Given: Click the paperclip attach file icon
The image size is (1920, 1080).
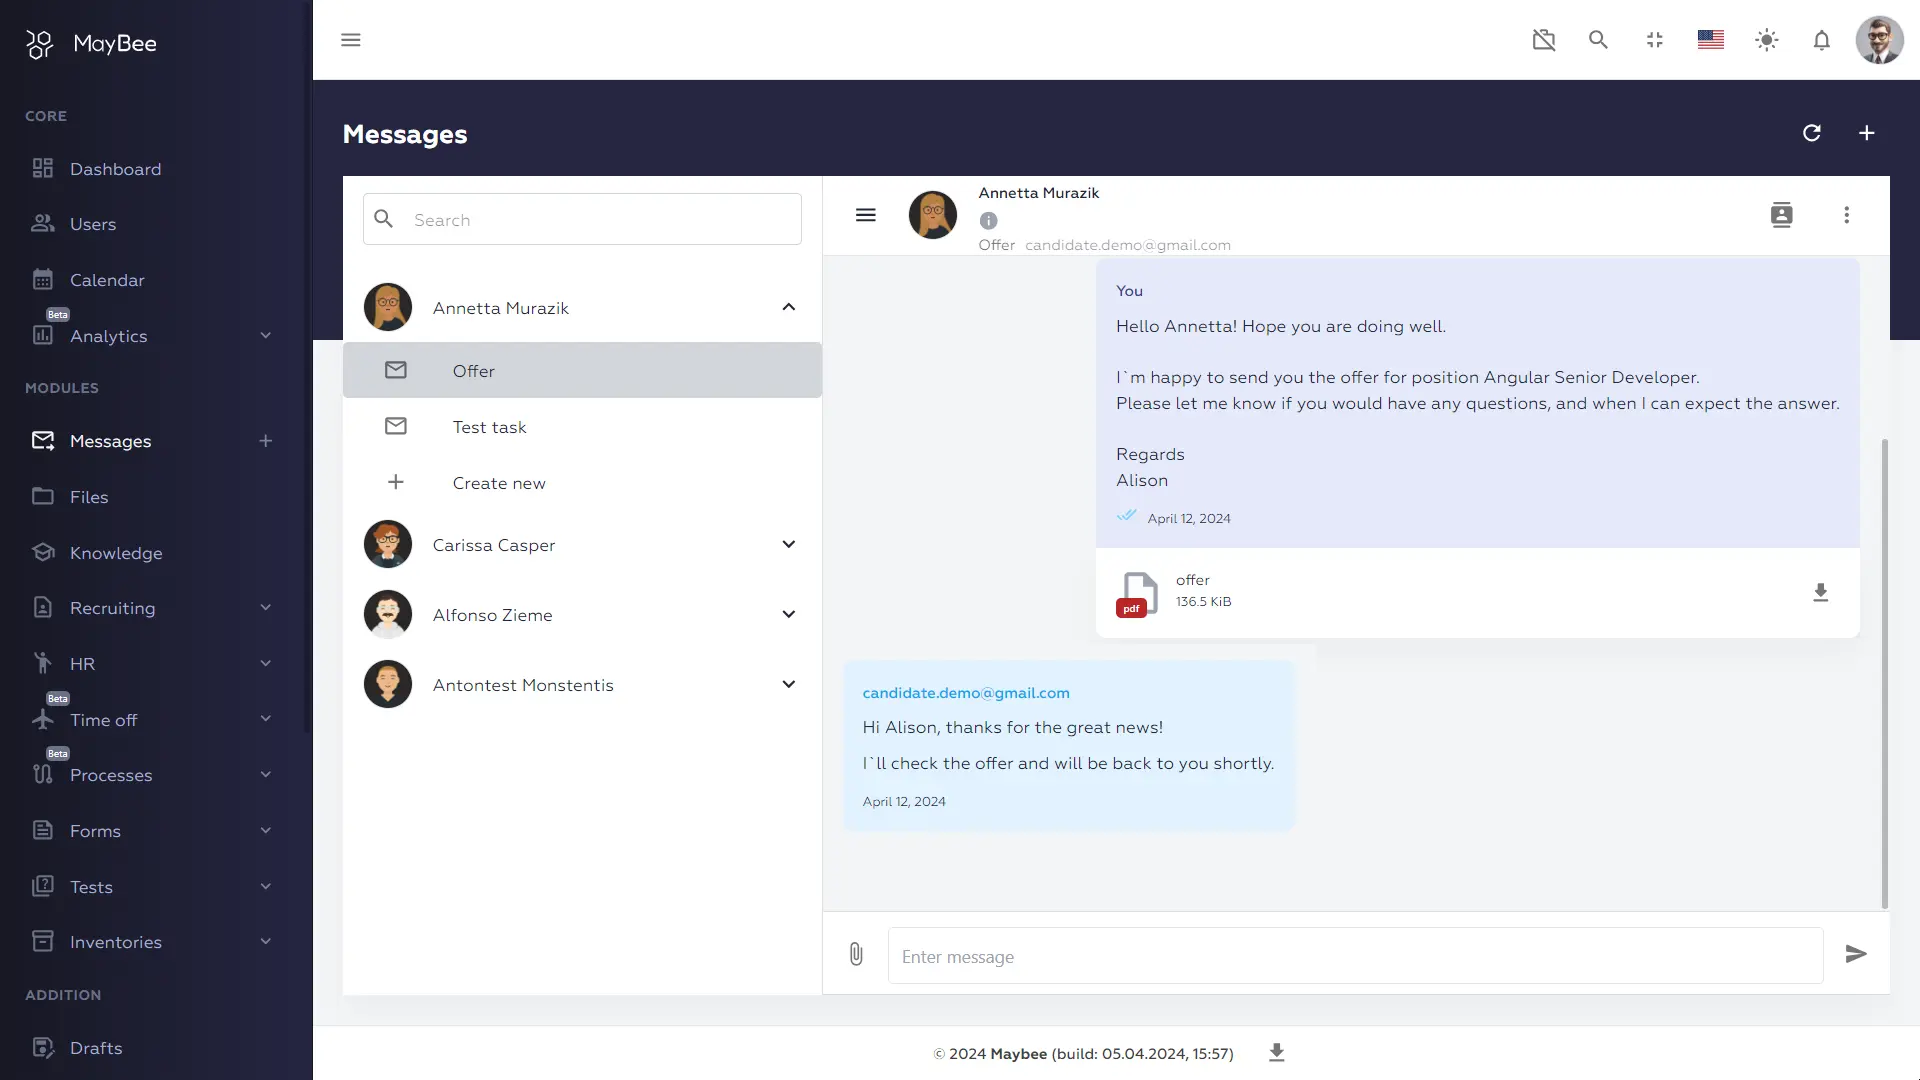Looking at the screenshot, I should tap(856, 954).
